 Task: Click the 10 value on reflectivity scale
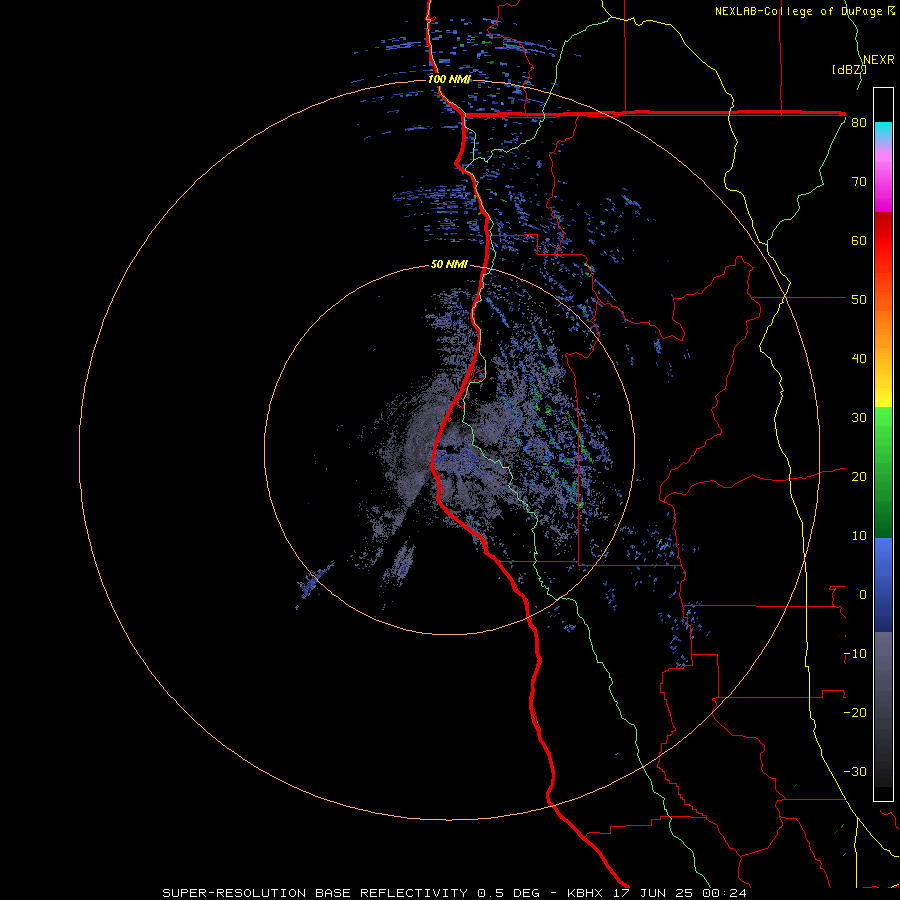(x=859, y=536)
